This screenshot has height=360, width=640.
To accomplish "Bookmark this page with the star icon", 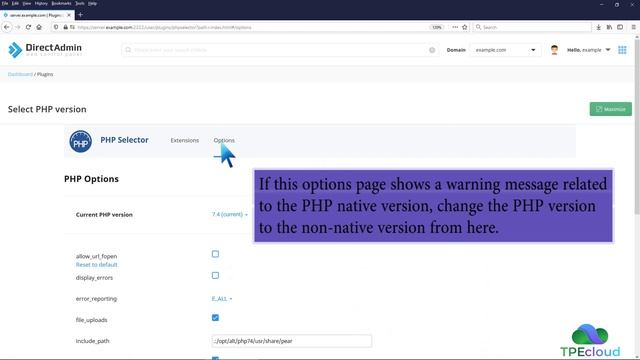I will coord(464,27).
